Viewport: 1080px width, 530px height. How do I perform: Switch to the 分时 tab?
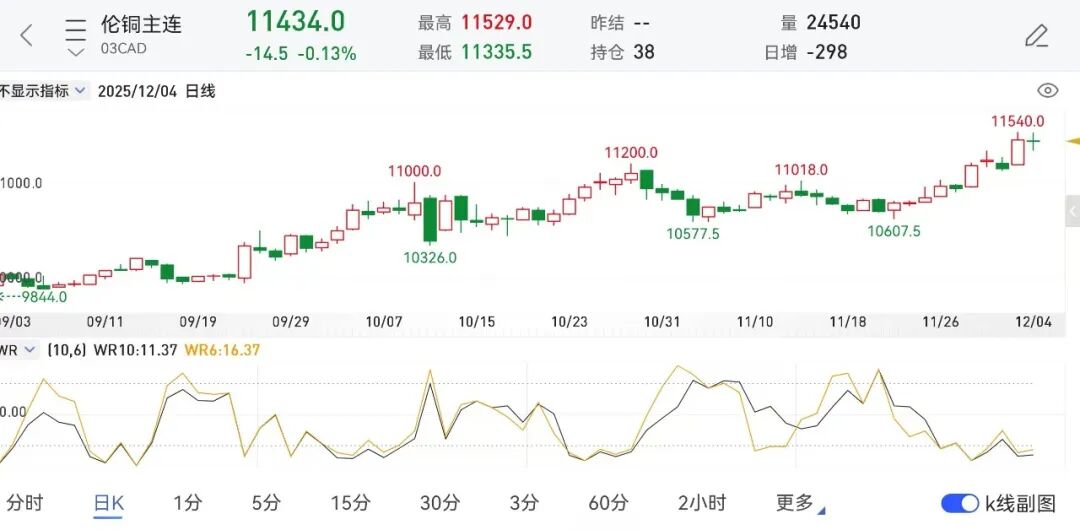tap(25, 503)
